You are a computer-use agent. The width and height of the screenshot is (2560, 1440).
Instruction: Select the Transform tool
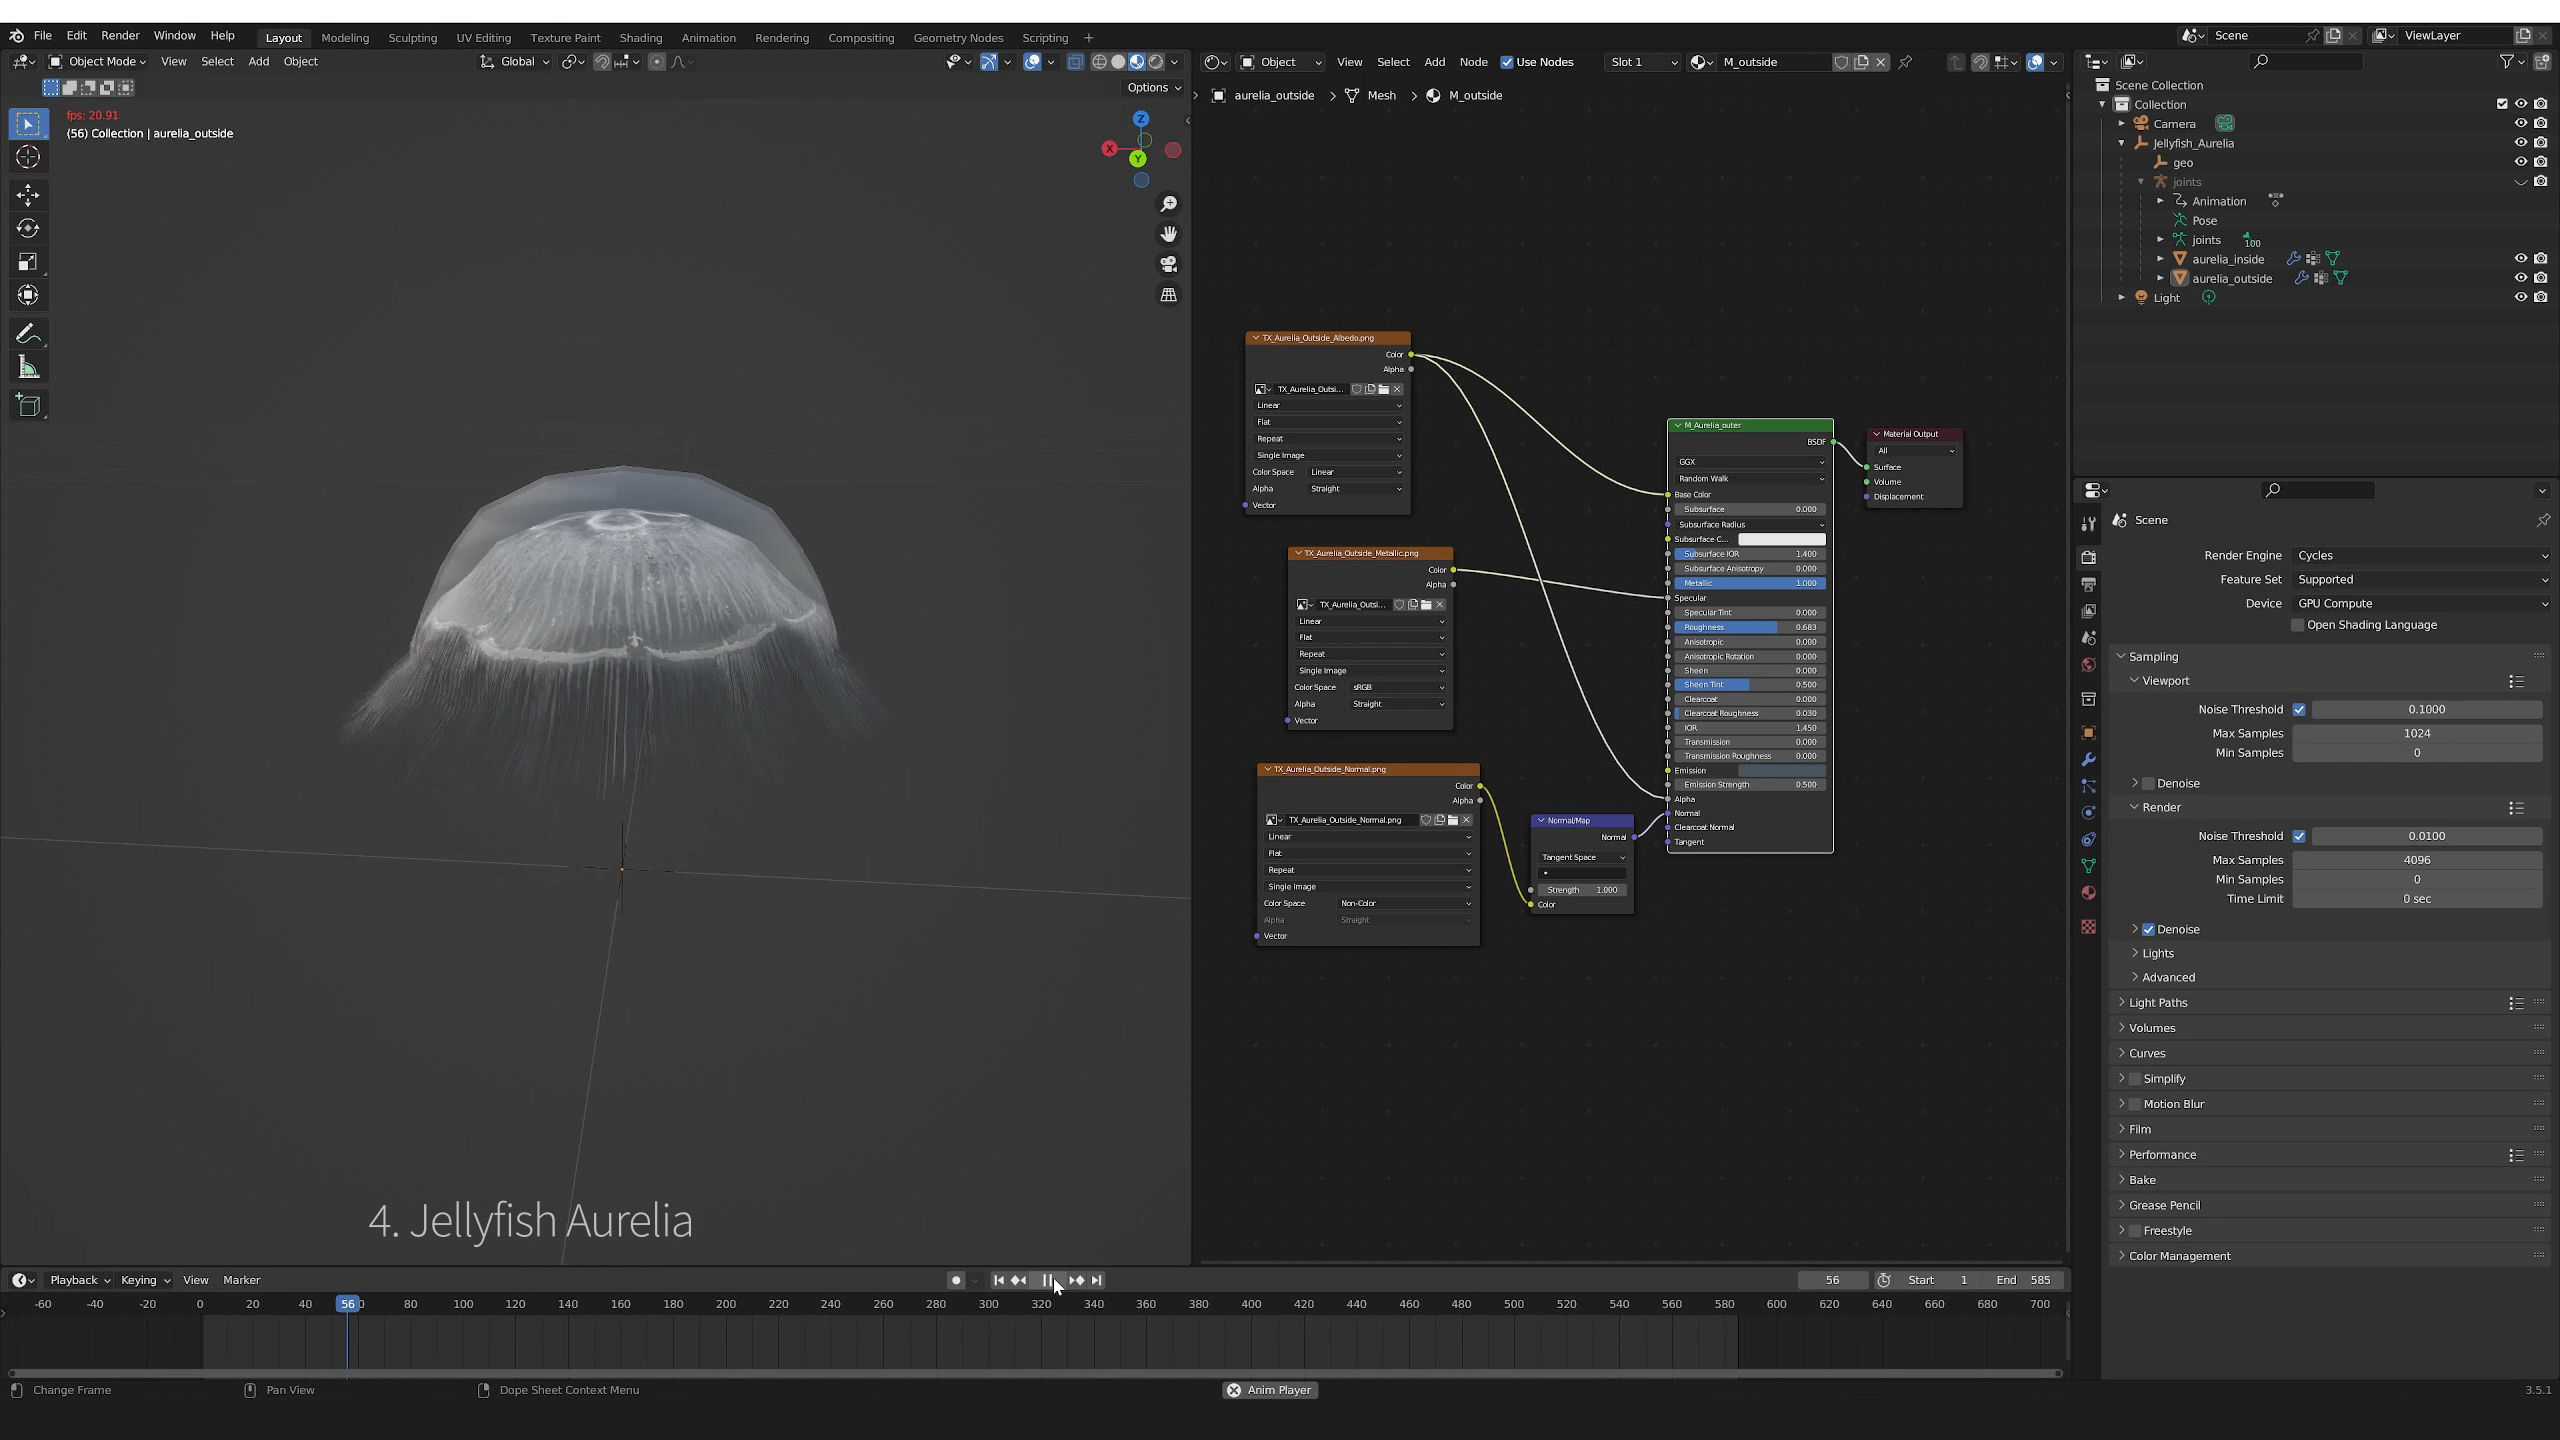click(28, 295)
